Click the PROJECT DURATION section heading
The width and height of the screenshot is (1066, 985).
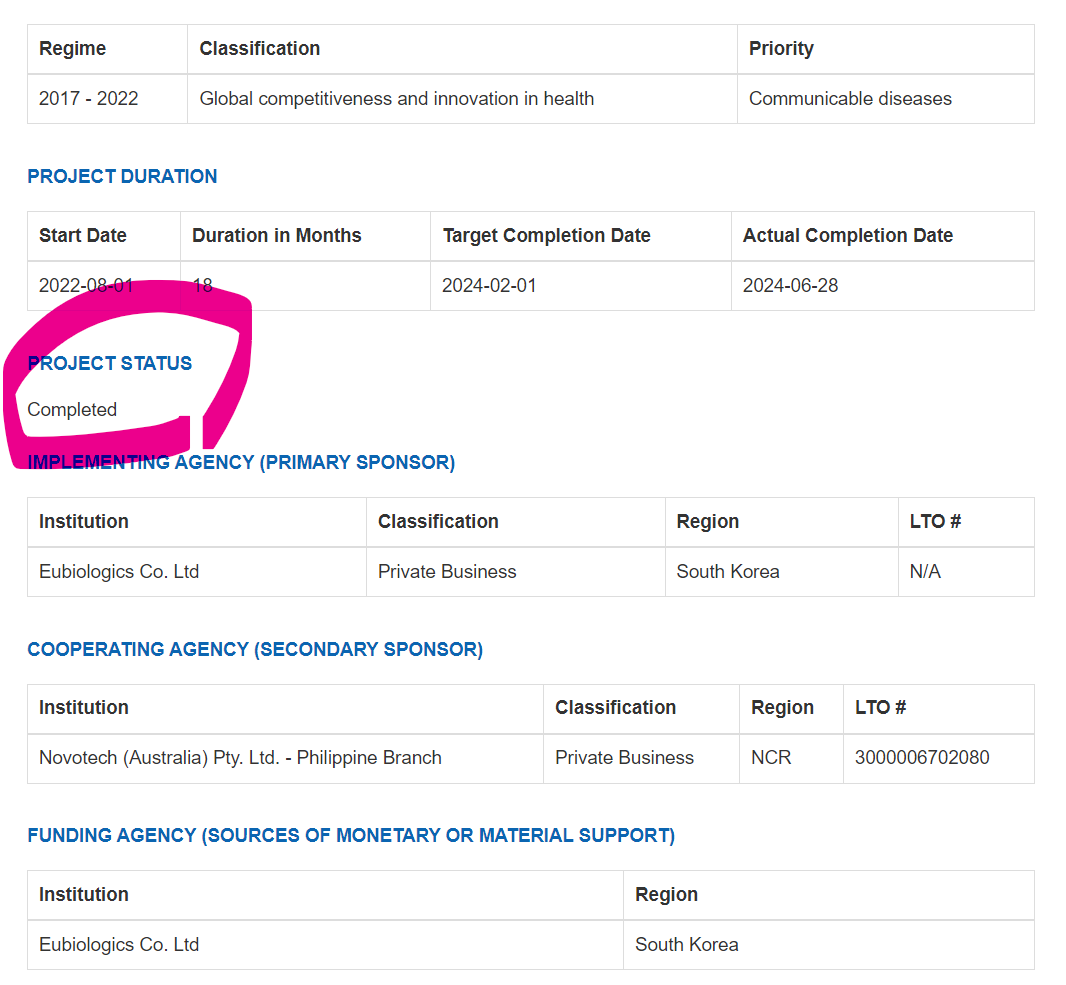(122, 176)
